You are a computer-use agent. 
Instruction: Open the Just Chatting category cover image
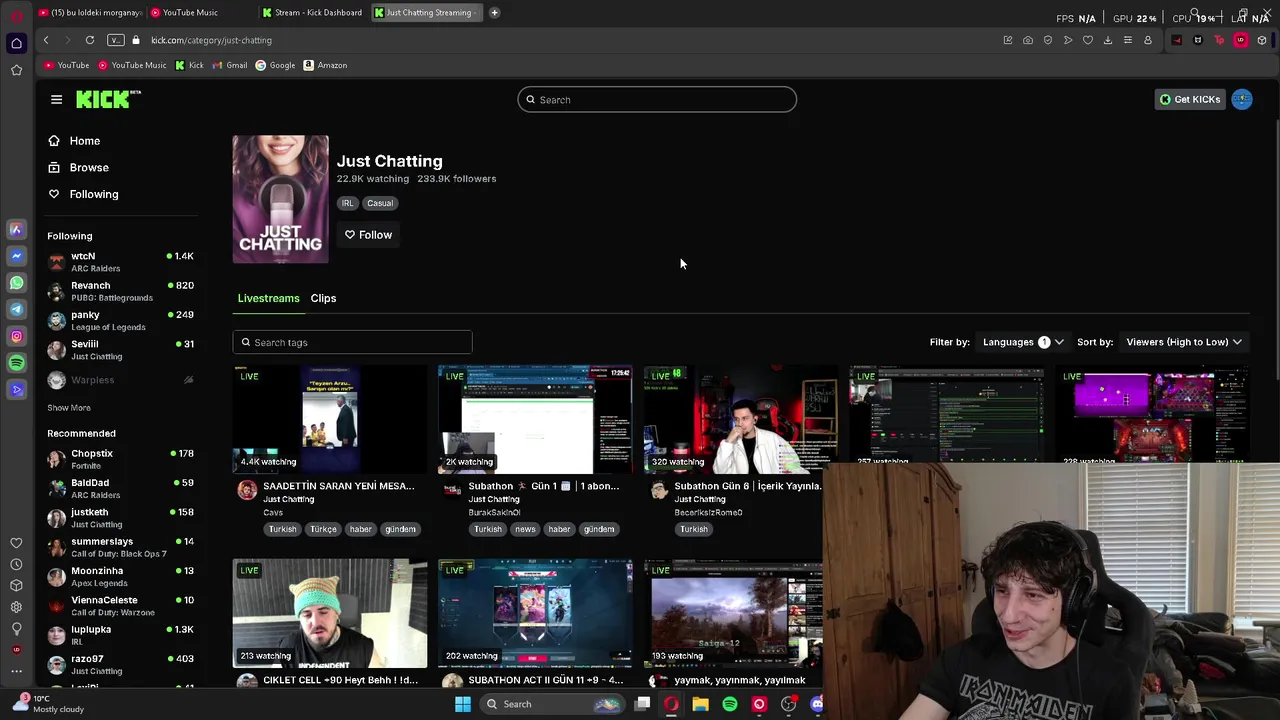(280, 199)
